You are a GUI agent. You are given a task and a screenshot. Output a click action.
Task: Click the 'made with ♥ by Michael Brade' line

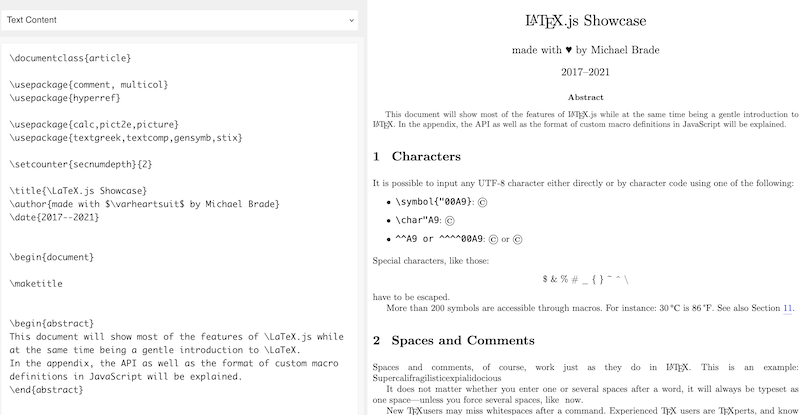pos(585,50)
